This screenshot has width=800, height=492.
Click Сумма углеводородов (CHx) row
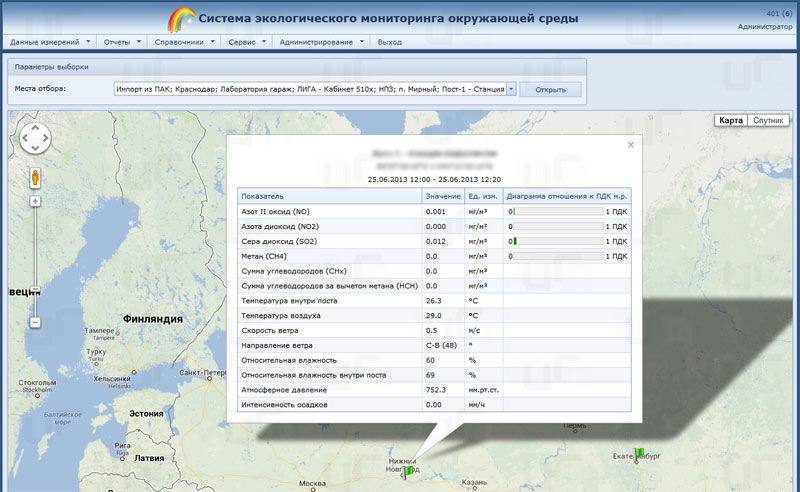tap(434, 271)
